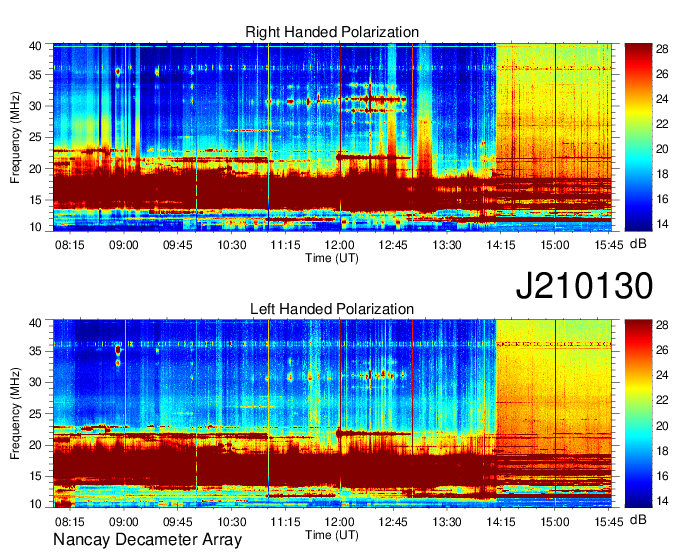The image size is (680, 552).
Task: Click the Right Handed Polarization spectrogram image
Action: point(332,137)
